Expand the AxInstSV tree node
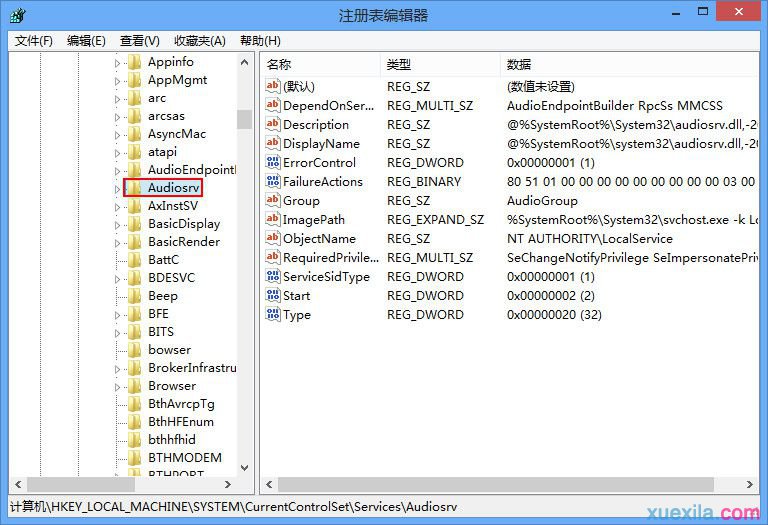Viewport: 768px width, 525px height. pos(117,207)
